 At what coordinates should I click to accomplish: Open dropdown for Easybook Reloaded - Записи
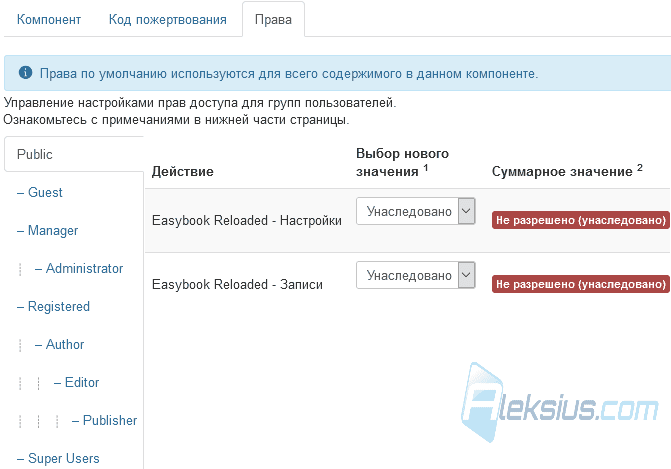click(x=416, y=275)
